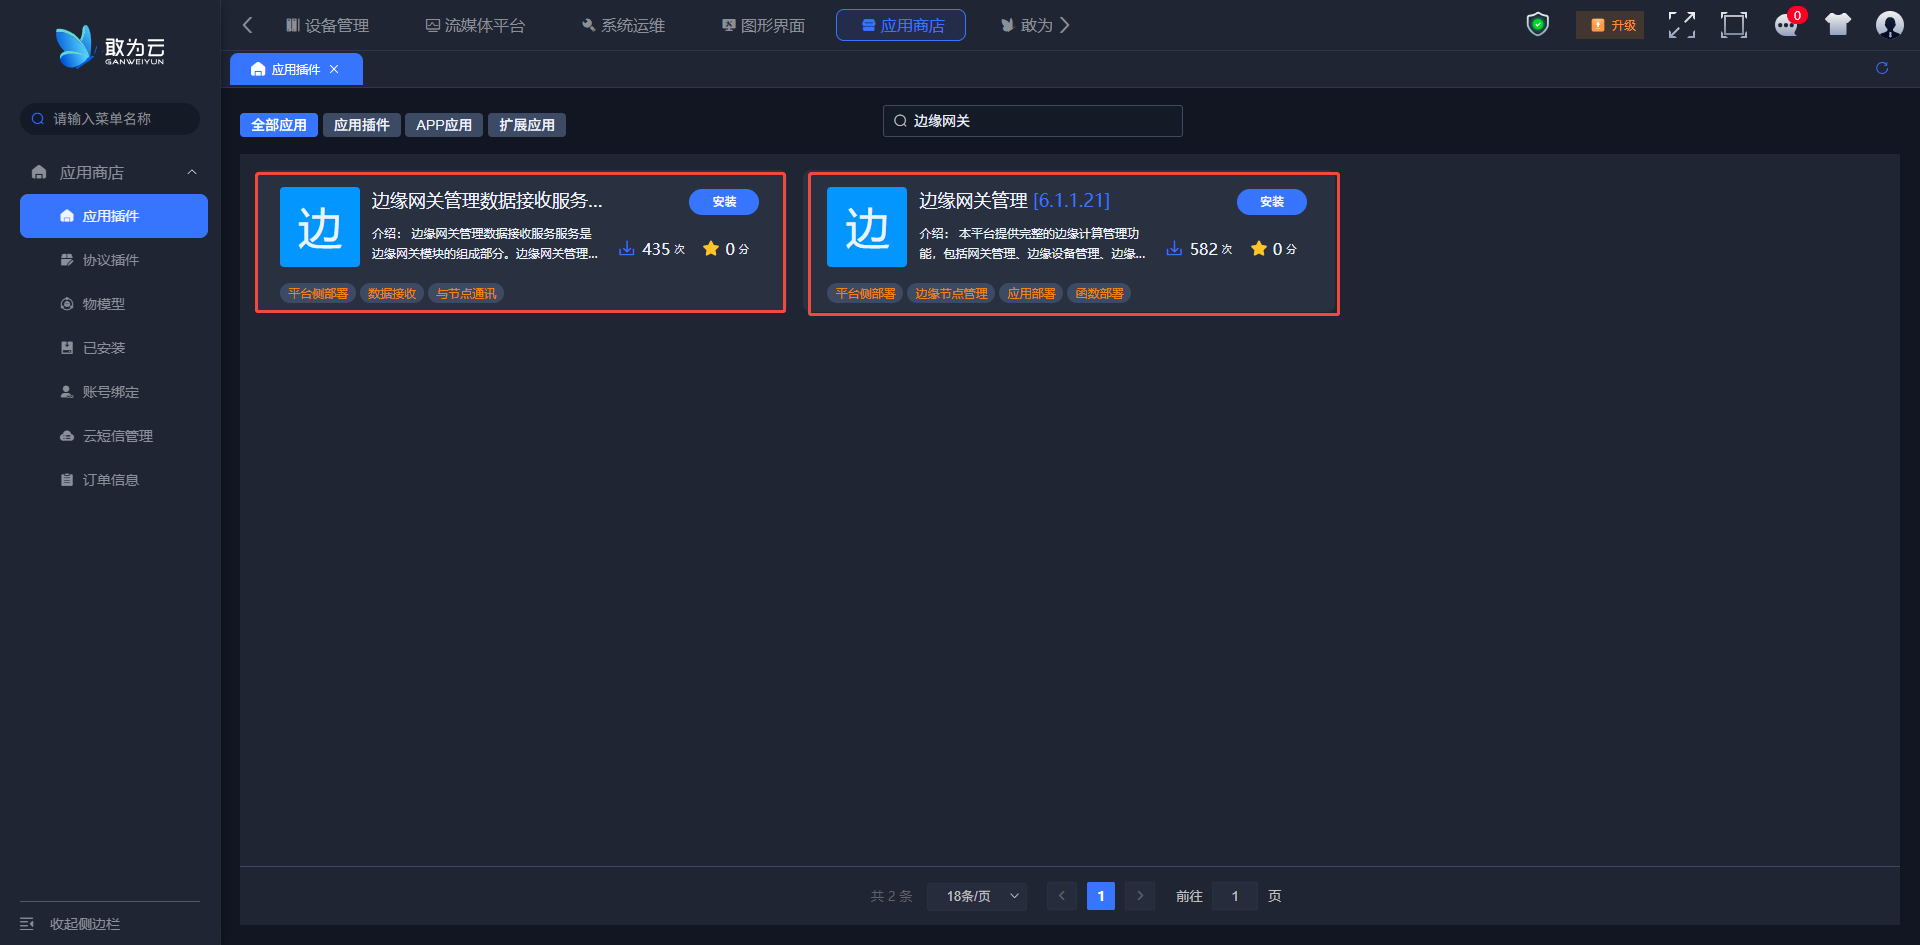
Task: Open the user avatar profile
Action: 1889,25
